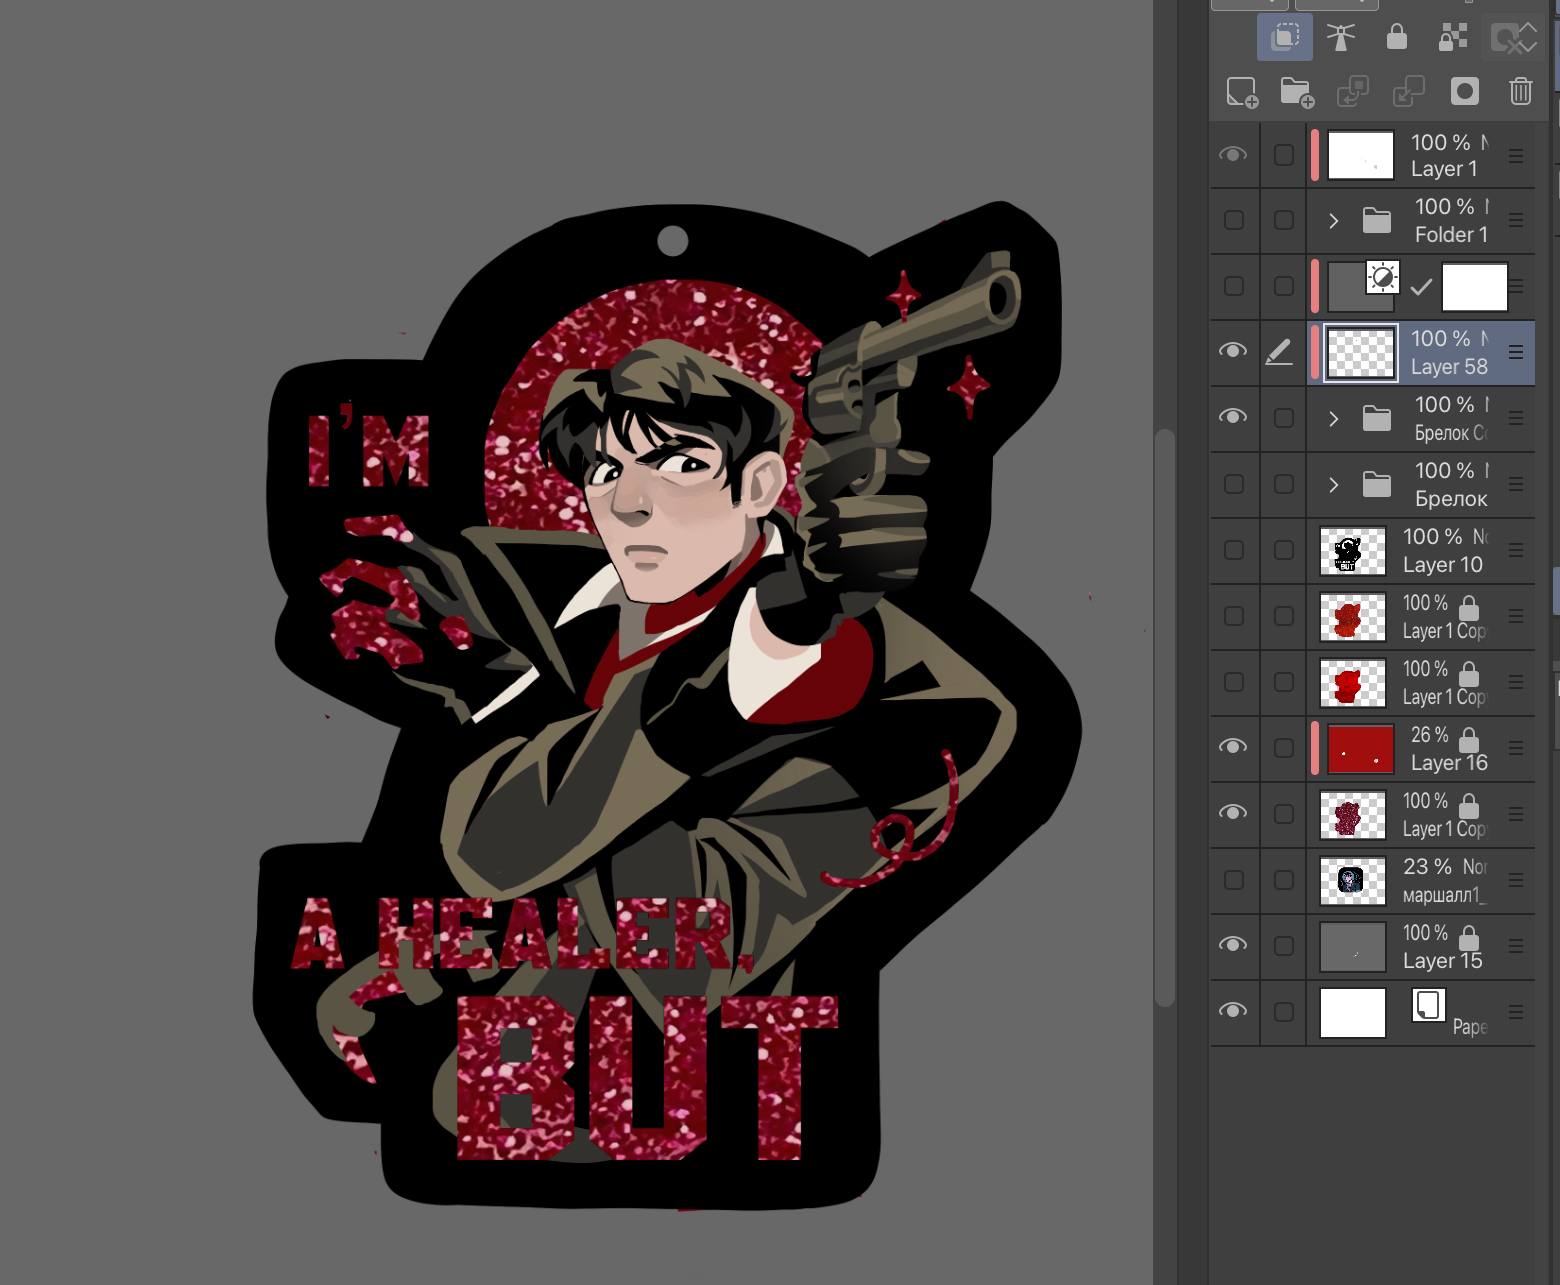Image resolution: width=1560 pixels, height=1285 pixels.
Task: Hide the Брелок C folder eye icon
Action: click(x=1233, y=417)
